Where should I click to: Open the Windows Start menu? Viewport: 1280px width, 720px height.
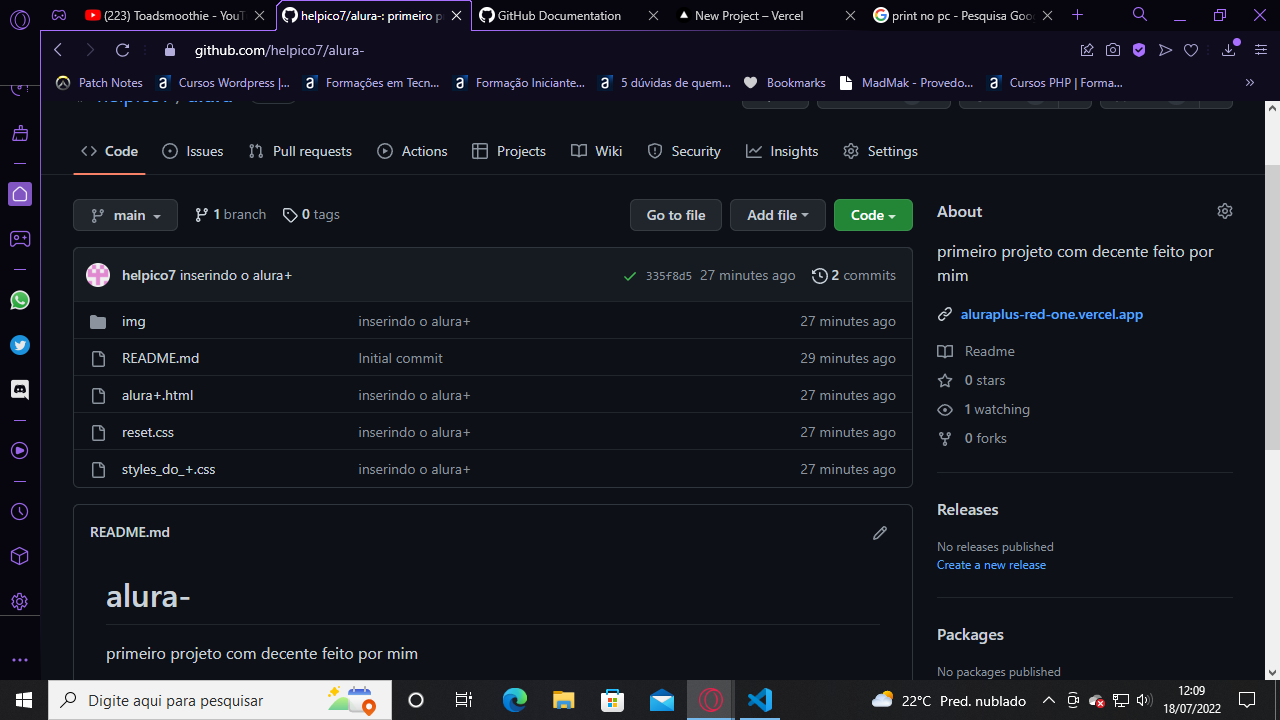24,700
